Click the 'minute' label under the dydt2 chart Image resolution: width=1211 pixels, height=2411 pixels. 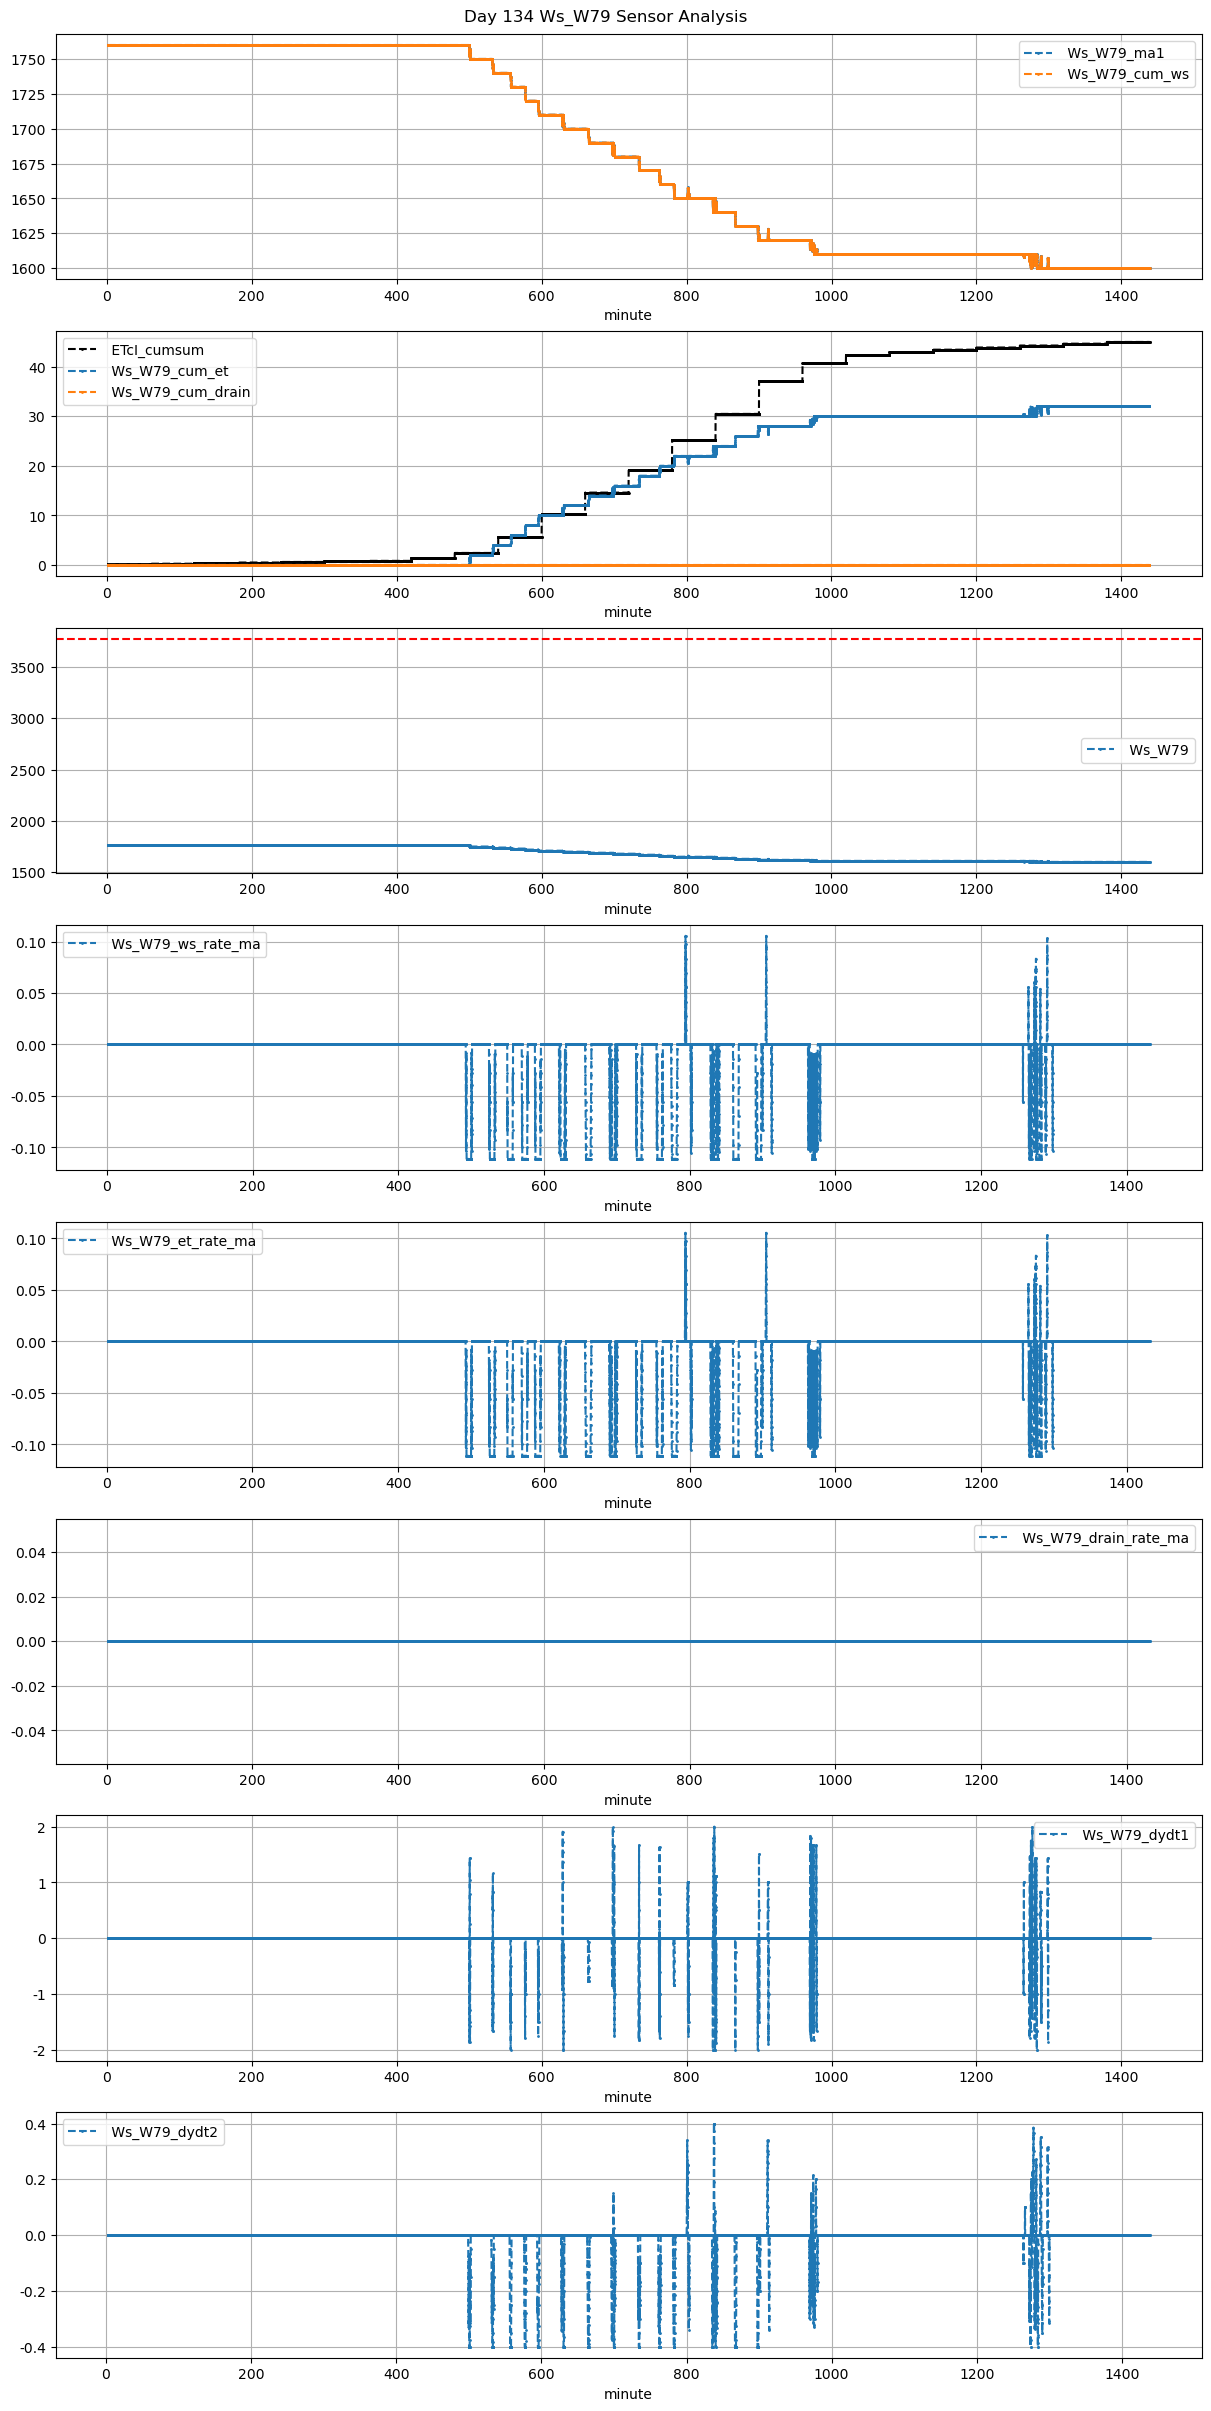[627, 2394]
